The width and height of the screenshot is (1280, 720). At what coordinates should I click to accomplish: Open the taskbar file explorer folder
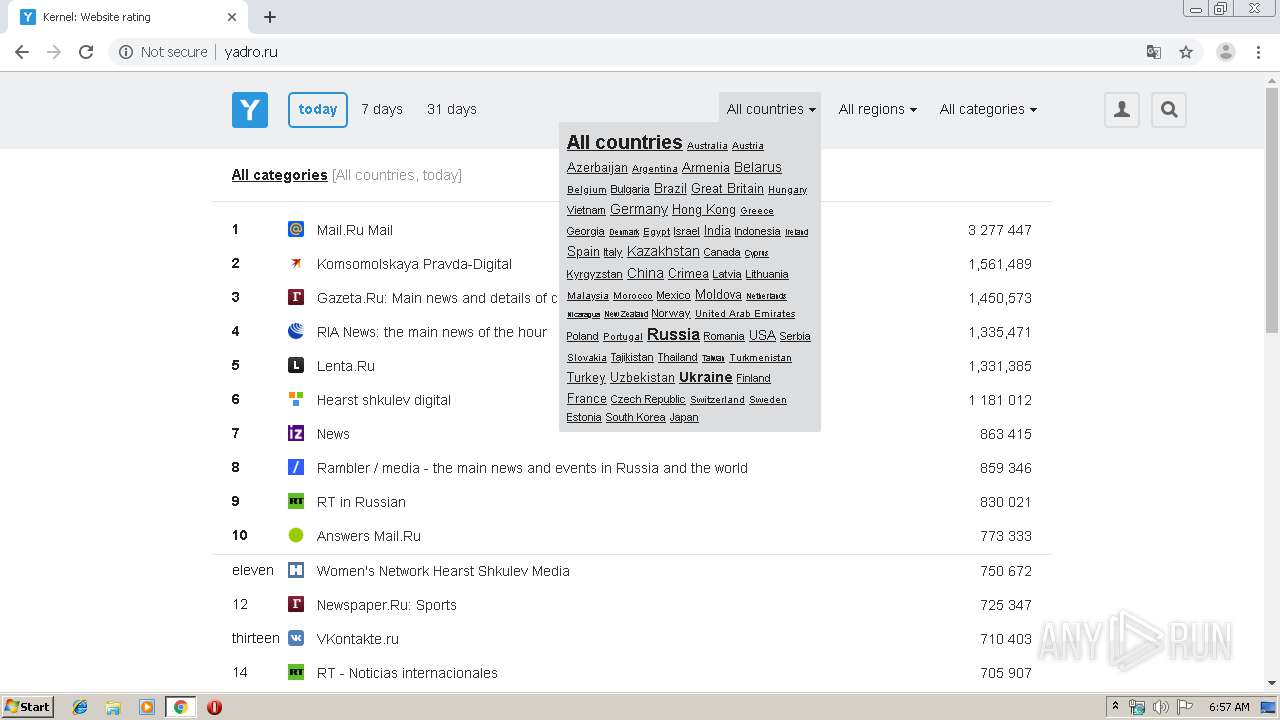click(x=113, y=707)
